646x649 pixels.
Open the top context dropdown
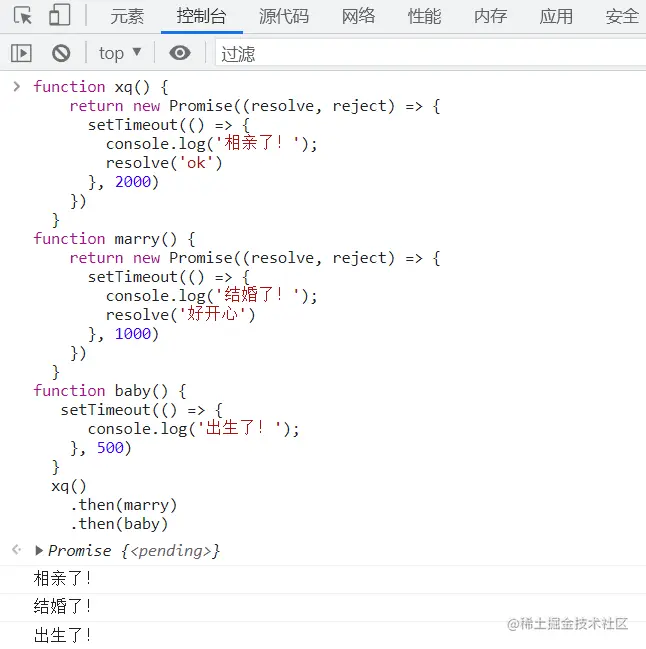(120, 53)
